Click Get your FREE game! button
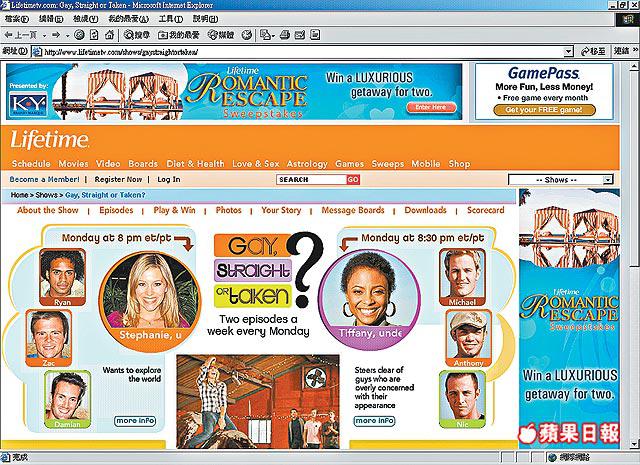The height and width of the screenshot is (465, 640). (544, 110)
